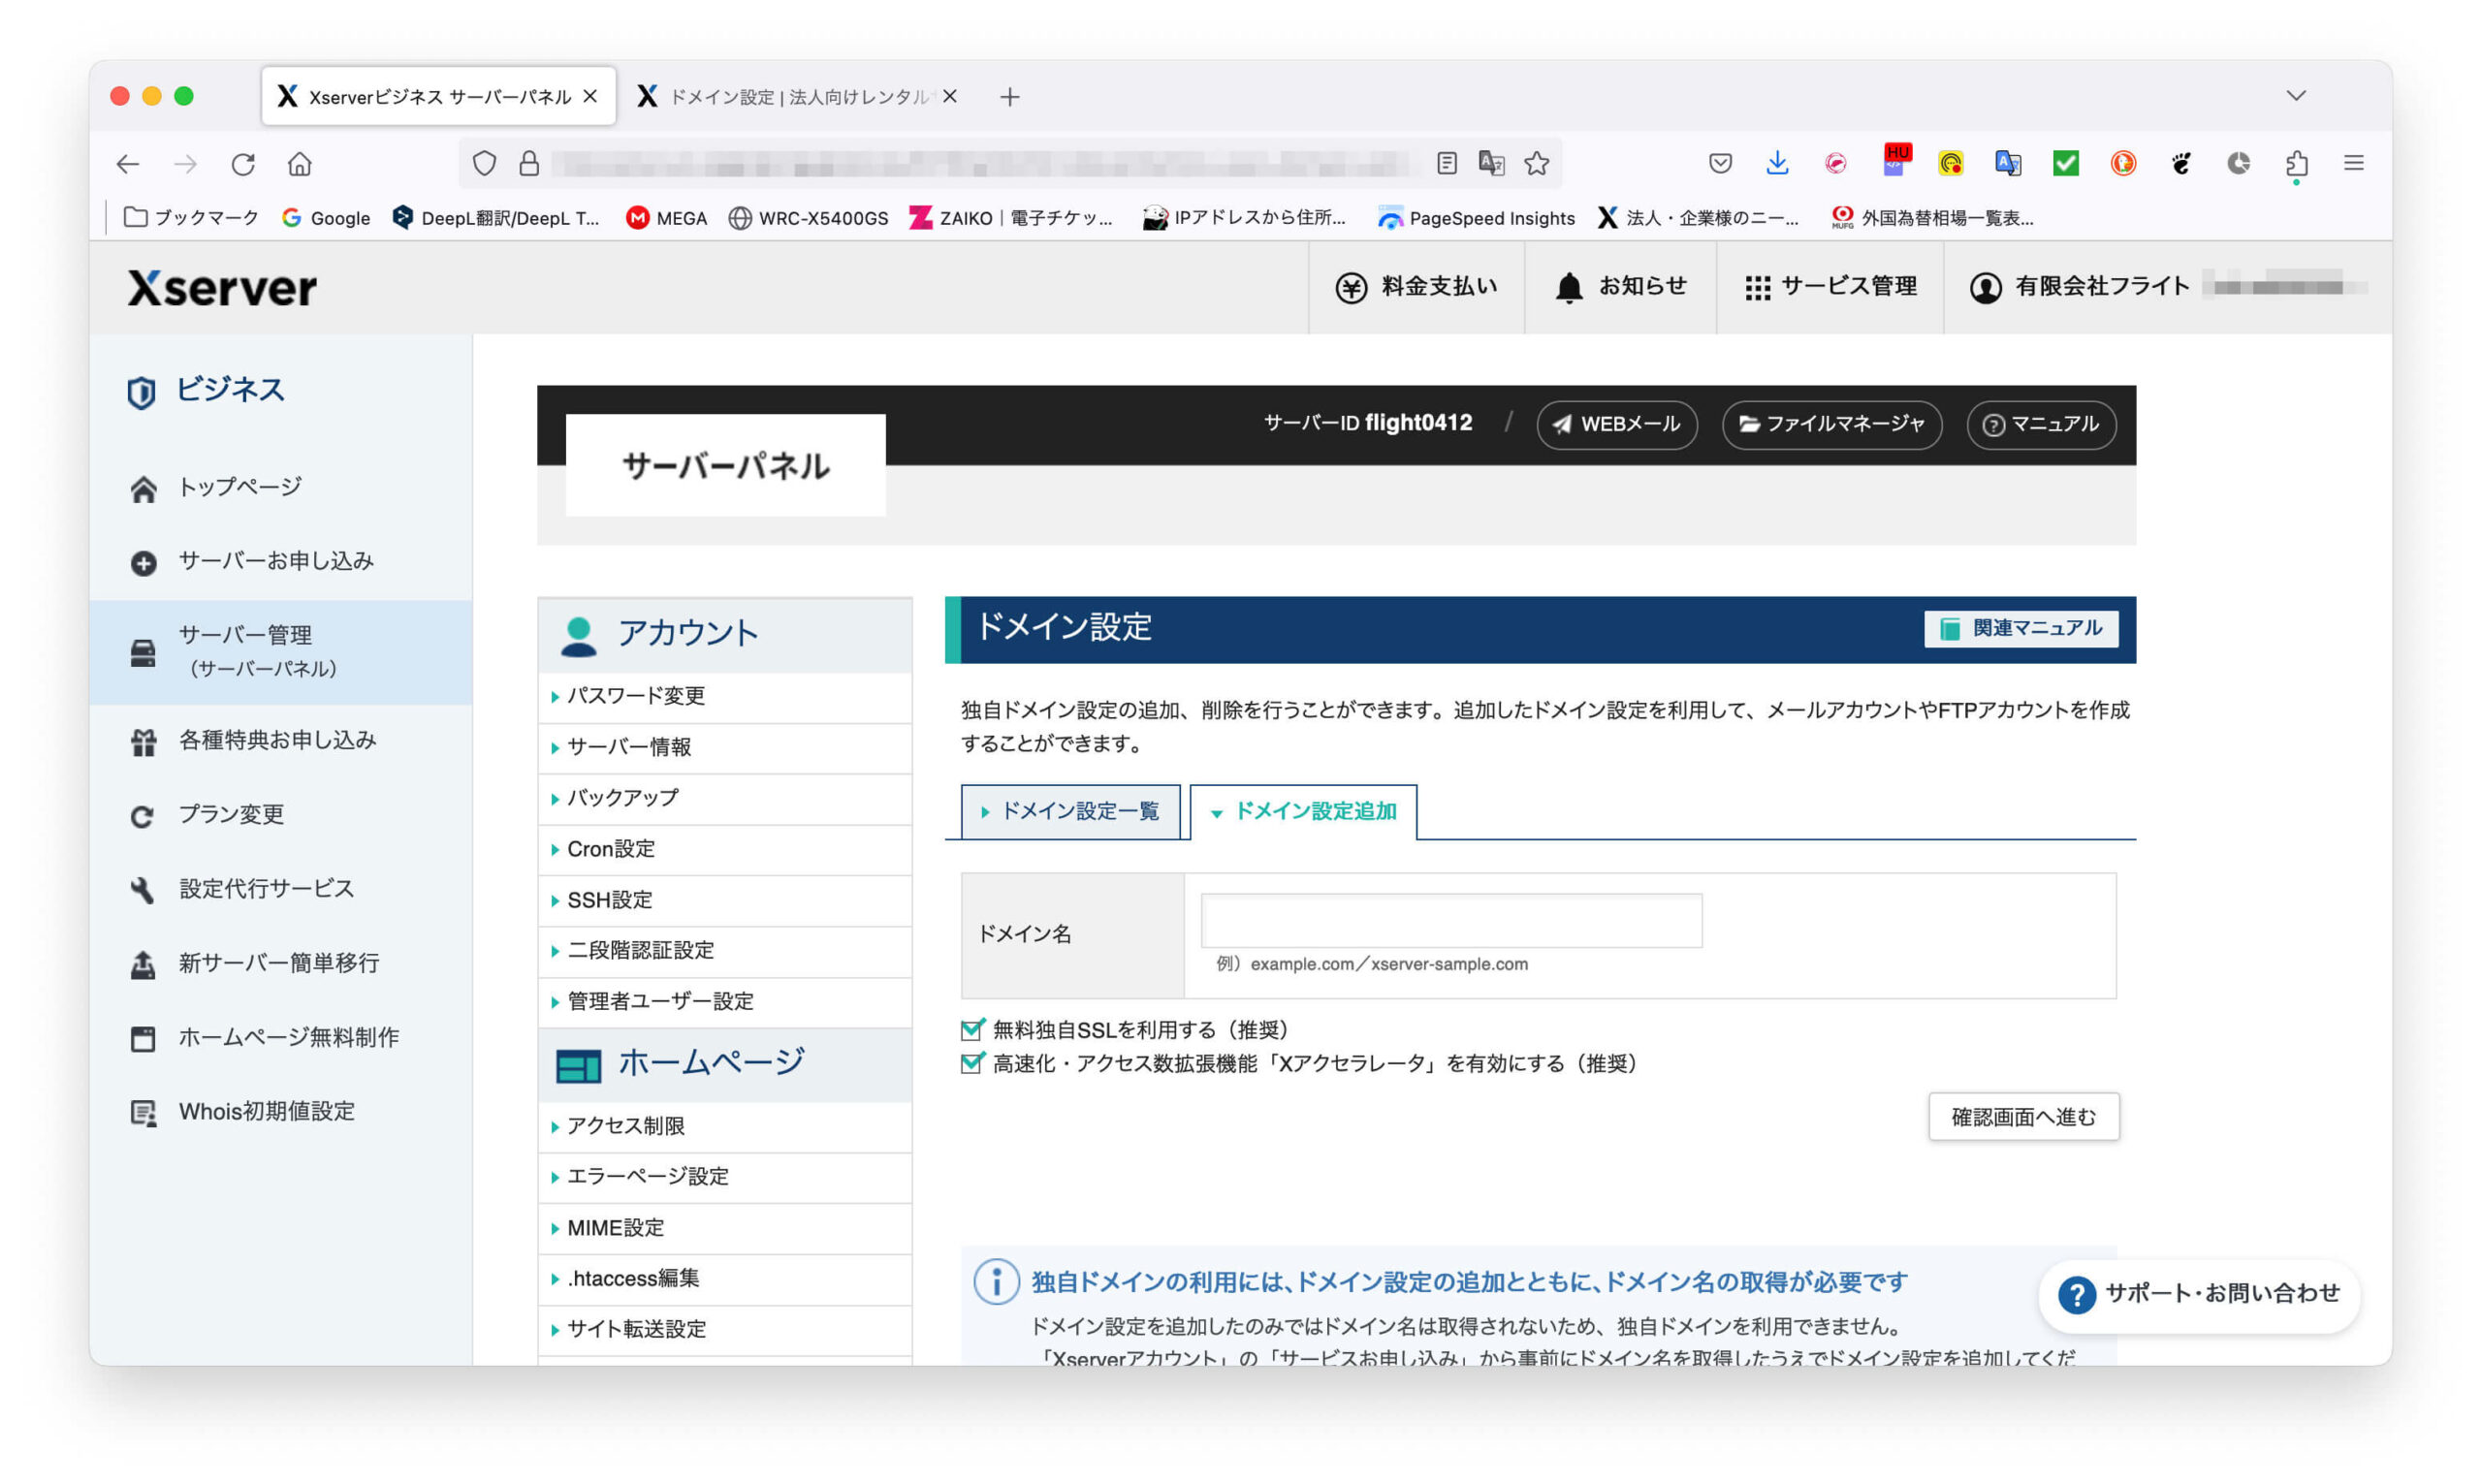Click the translate page icon in address bar
Screen dimensions: 2482x1484
coord(1491,163)
